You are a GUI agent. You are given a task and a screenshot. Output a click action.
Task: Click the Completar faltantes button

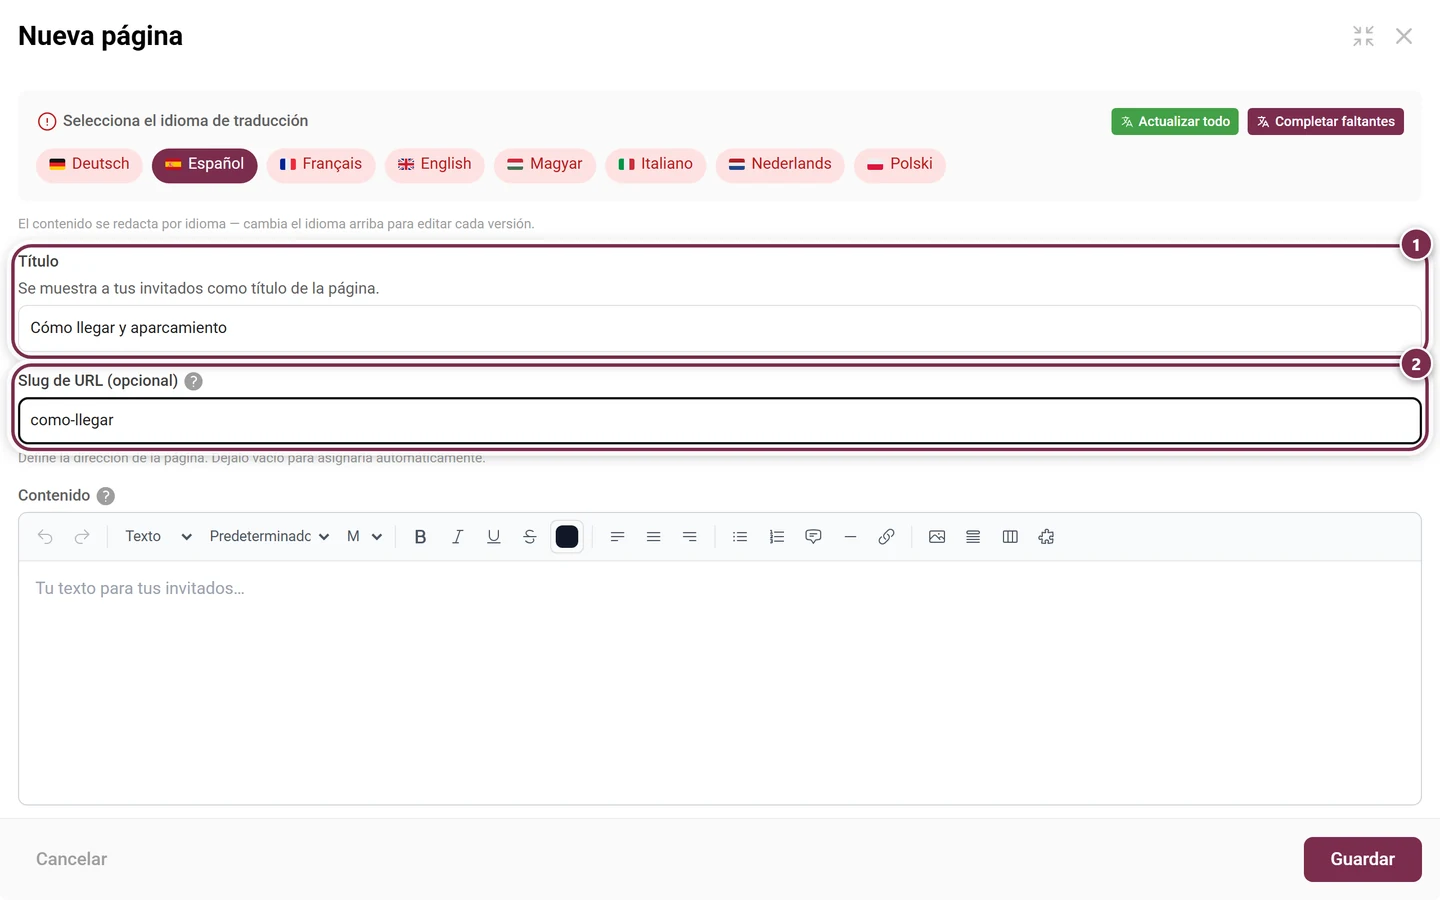tap(1326, 121)
